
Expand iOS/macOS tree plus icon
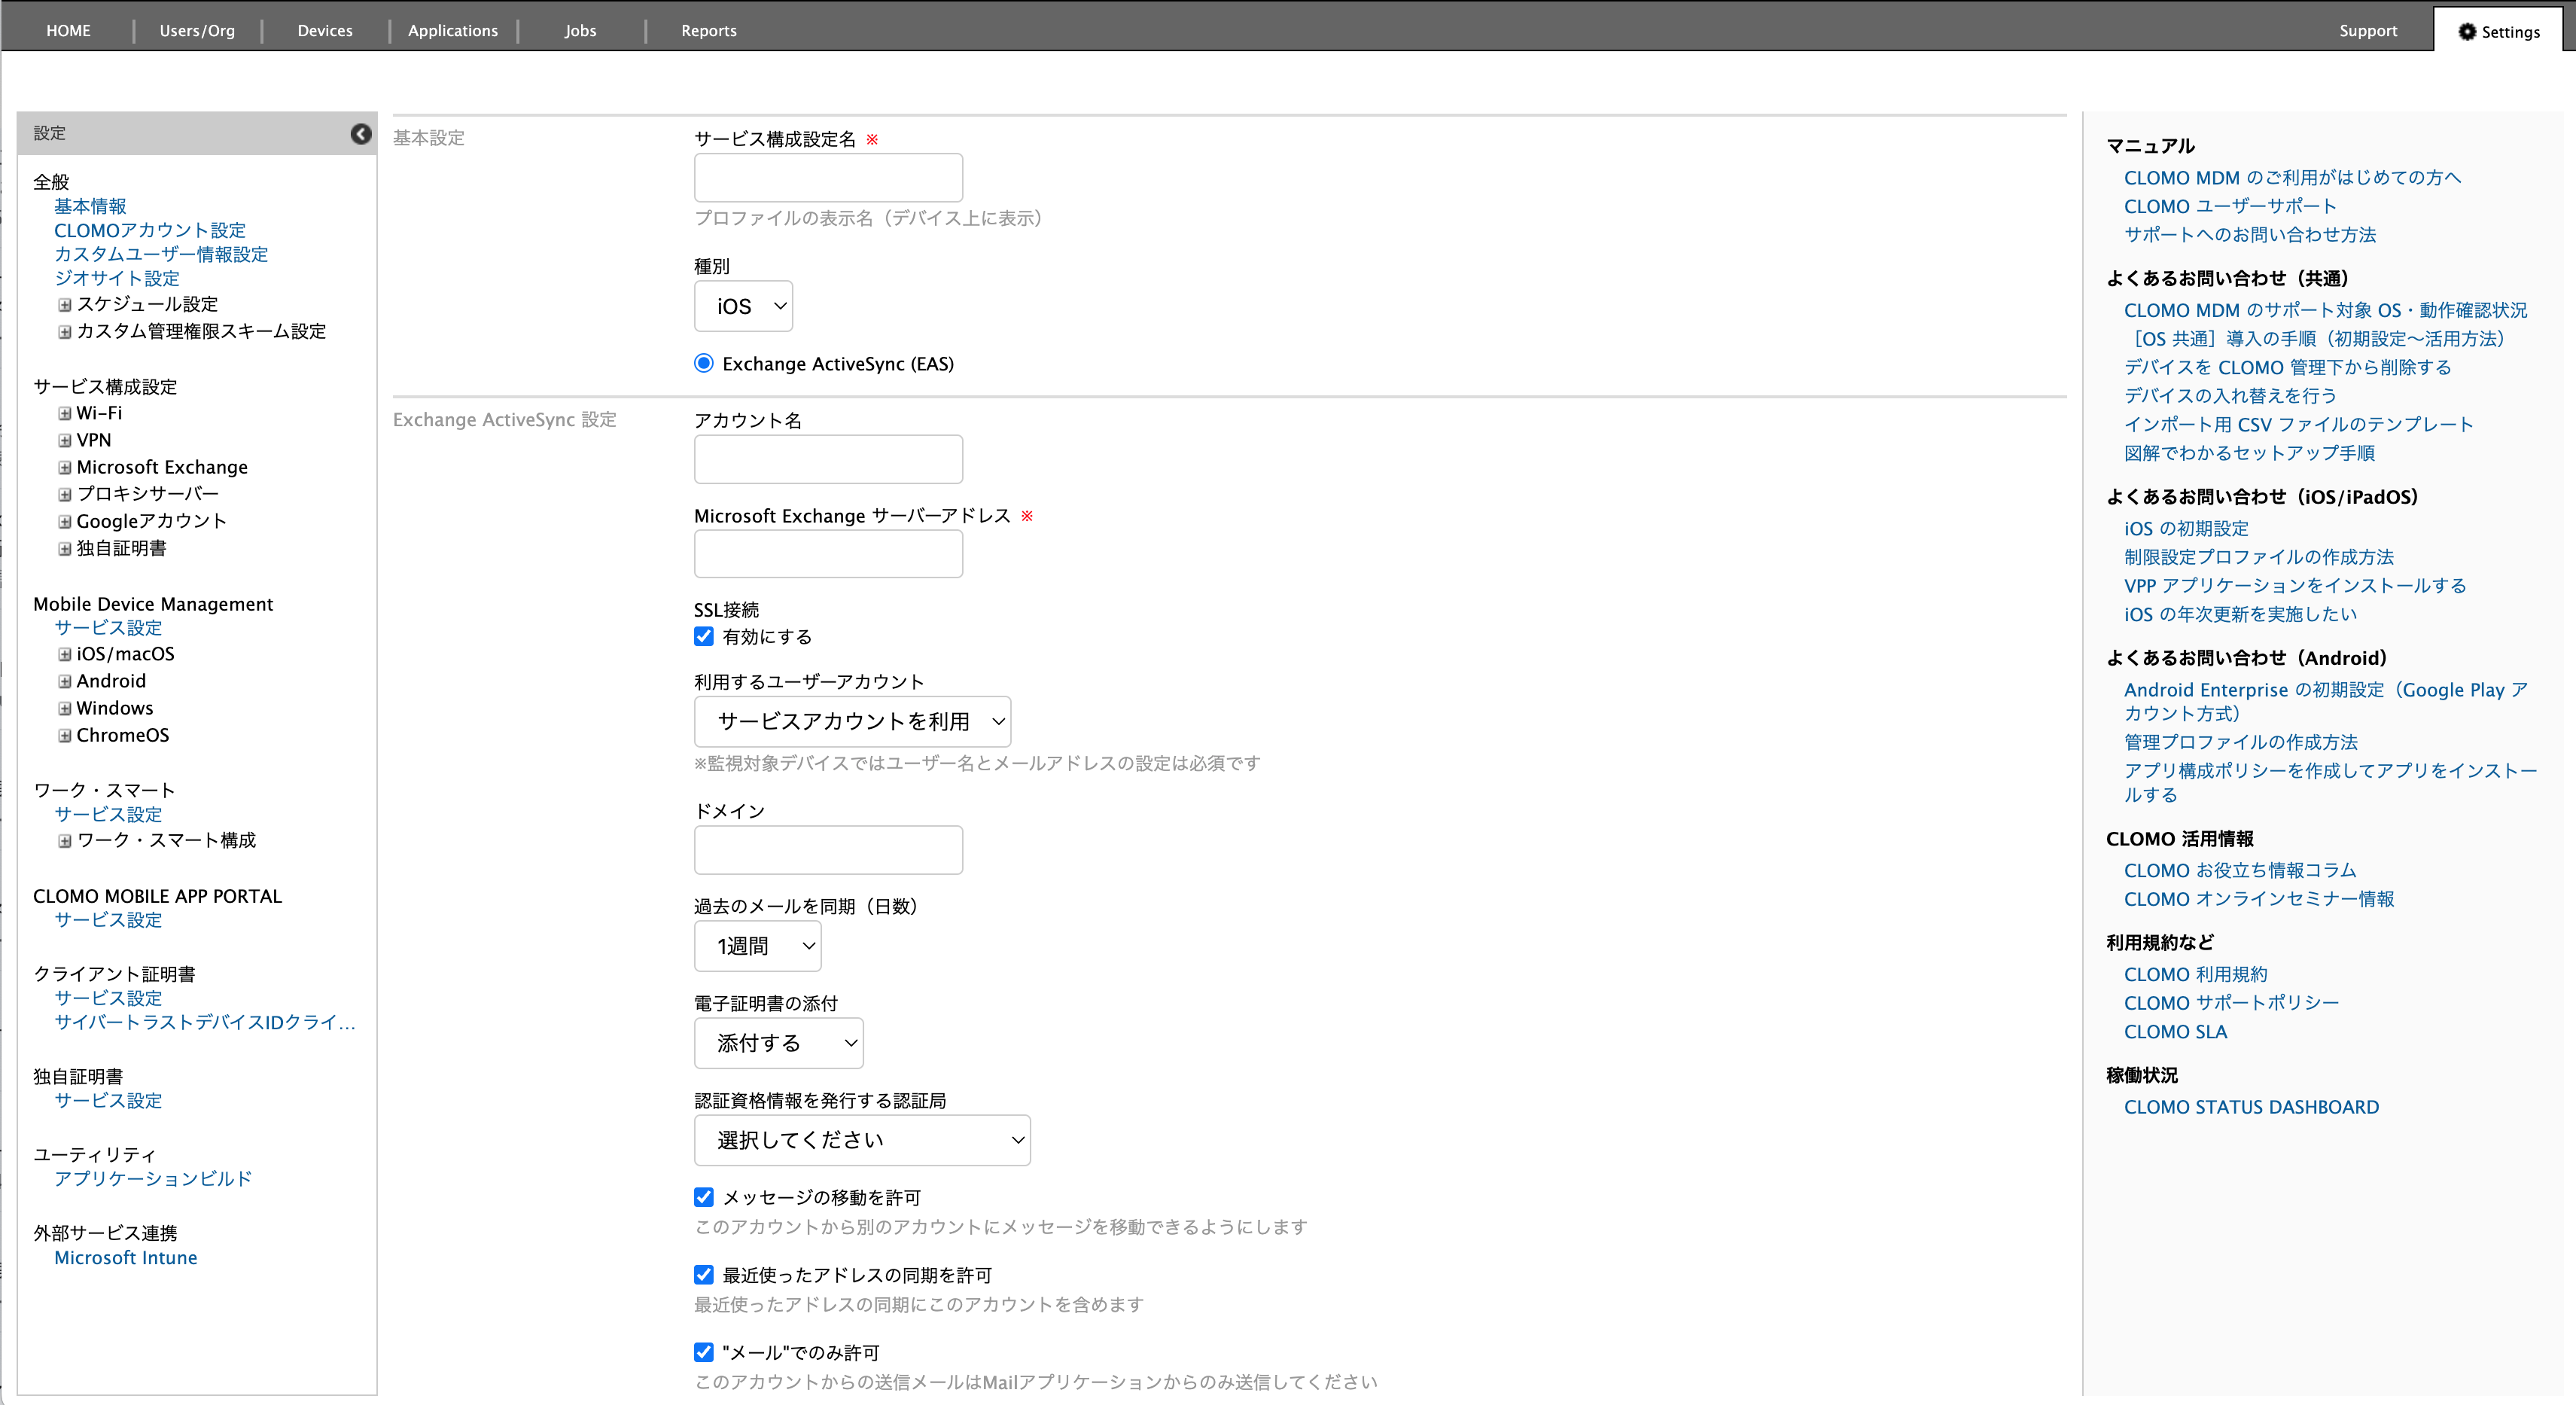[65, 654]
